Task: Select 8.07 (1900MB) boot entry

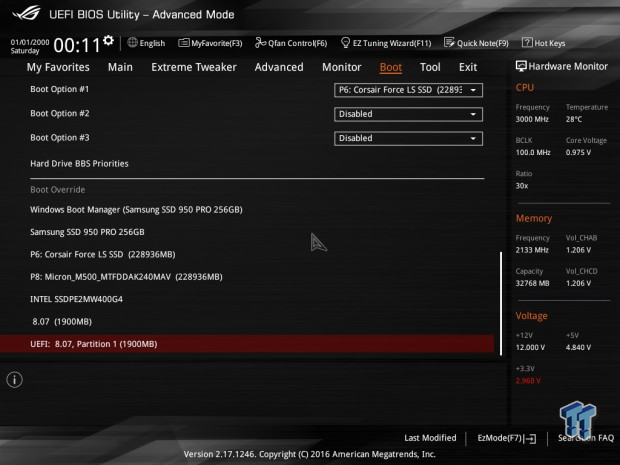Action: 62,322
